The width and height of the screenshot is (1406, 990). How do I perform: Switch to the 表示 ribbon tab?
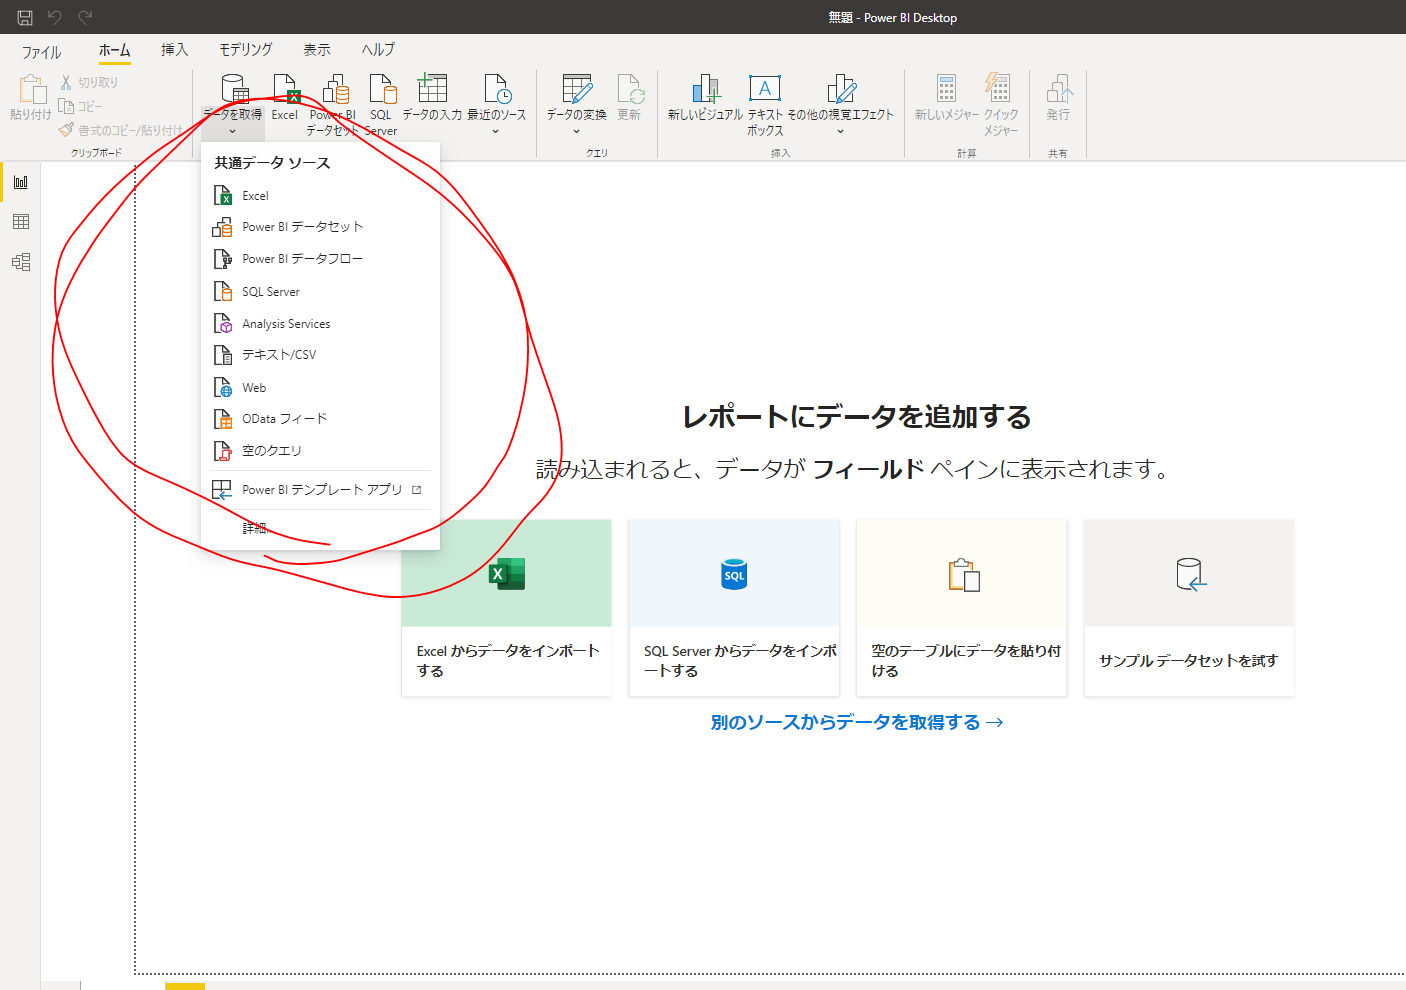pos(317,50)
